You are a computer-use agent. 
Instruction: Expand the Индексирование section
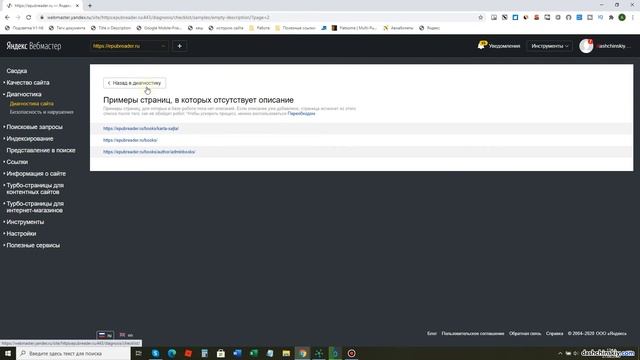pos(29,139)
